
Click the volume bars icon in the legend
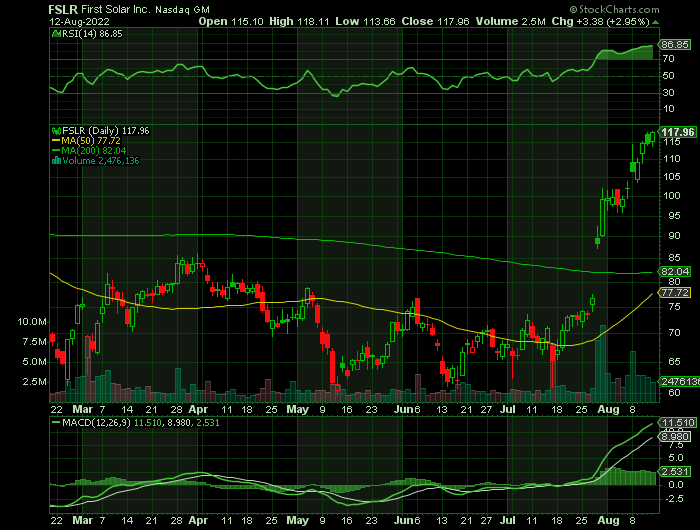pos(56,161)
